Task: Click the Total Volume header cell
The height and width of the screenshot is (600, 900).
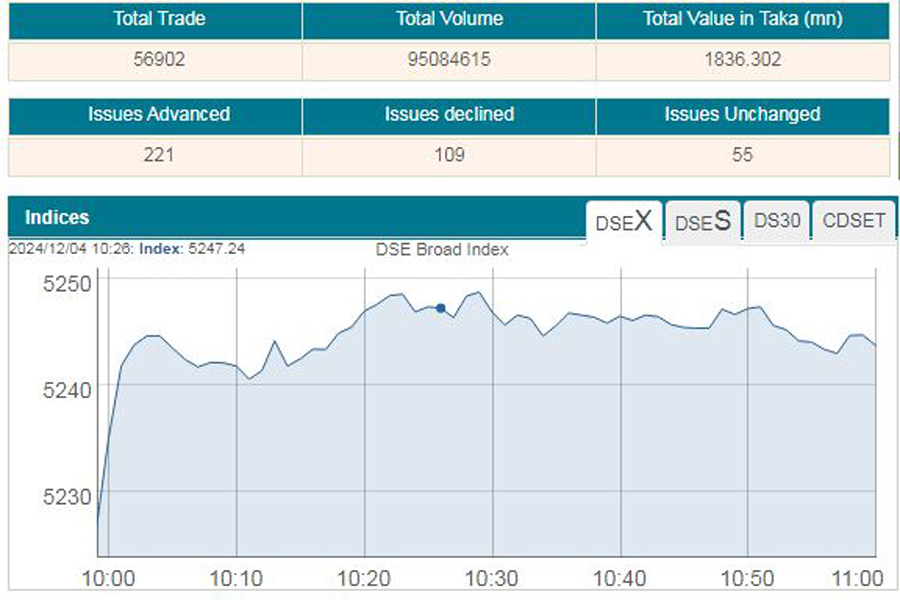Action: tap(449, 19)
